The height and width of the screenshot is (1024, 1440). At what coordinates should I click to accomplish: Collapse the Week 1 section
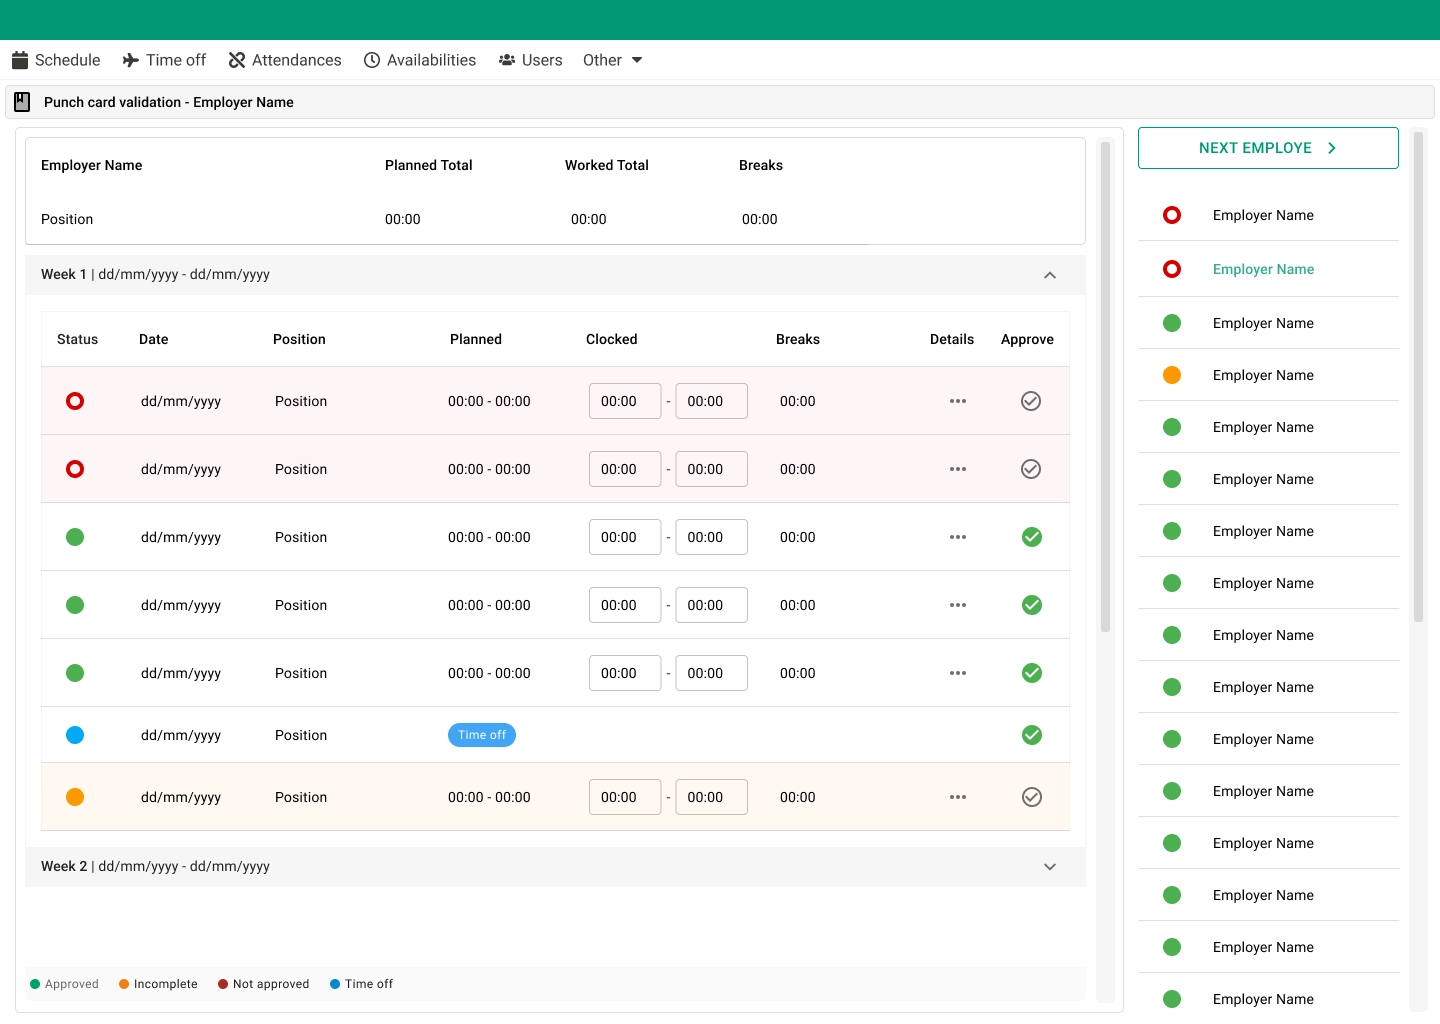(x=1049, y=274)
